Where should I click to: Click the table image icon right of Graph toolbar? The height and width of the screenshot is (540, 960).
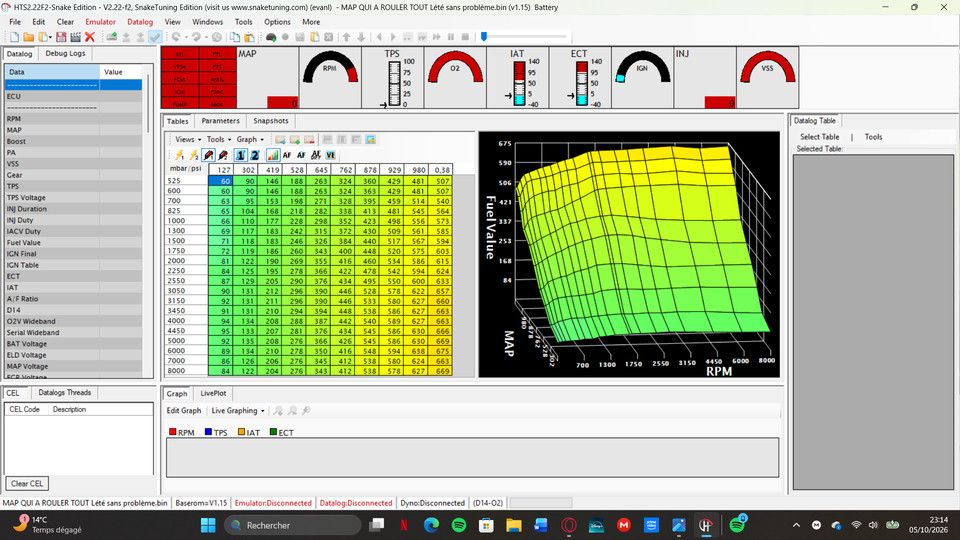(x=370, y=140)
